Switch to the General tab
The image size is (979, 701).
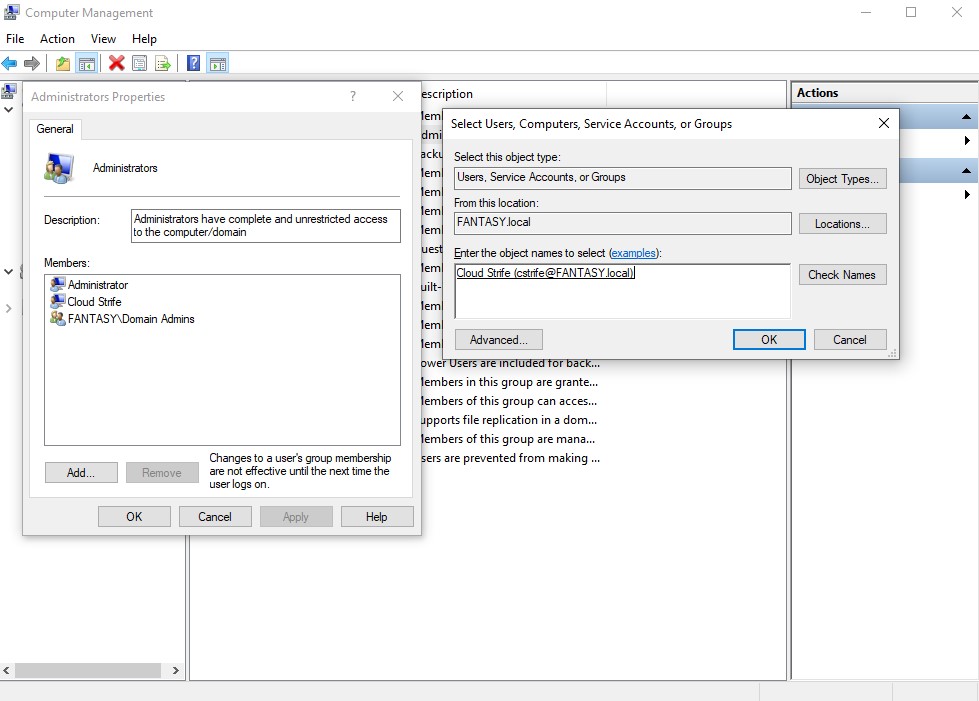54,129
